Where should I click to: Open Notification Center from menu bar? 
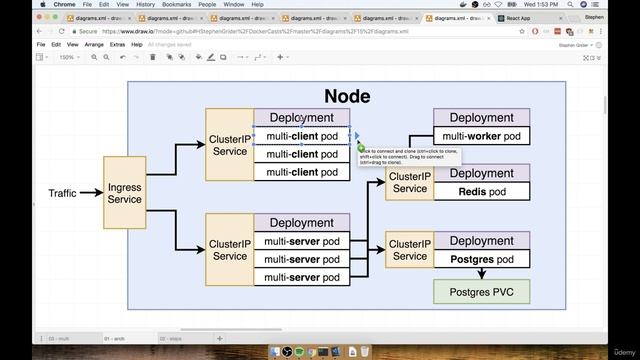pyautogui.click(x=596, y=4)
